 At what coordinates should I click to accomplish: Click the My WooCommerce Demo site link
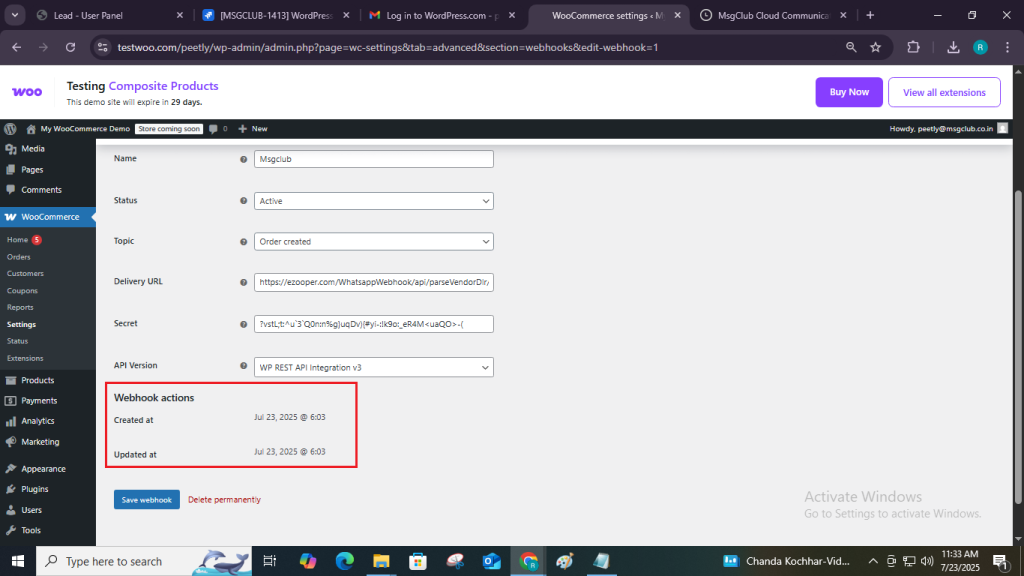click(x=78, y=129)
